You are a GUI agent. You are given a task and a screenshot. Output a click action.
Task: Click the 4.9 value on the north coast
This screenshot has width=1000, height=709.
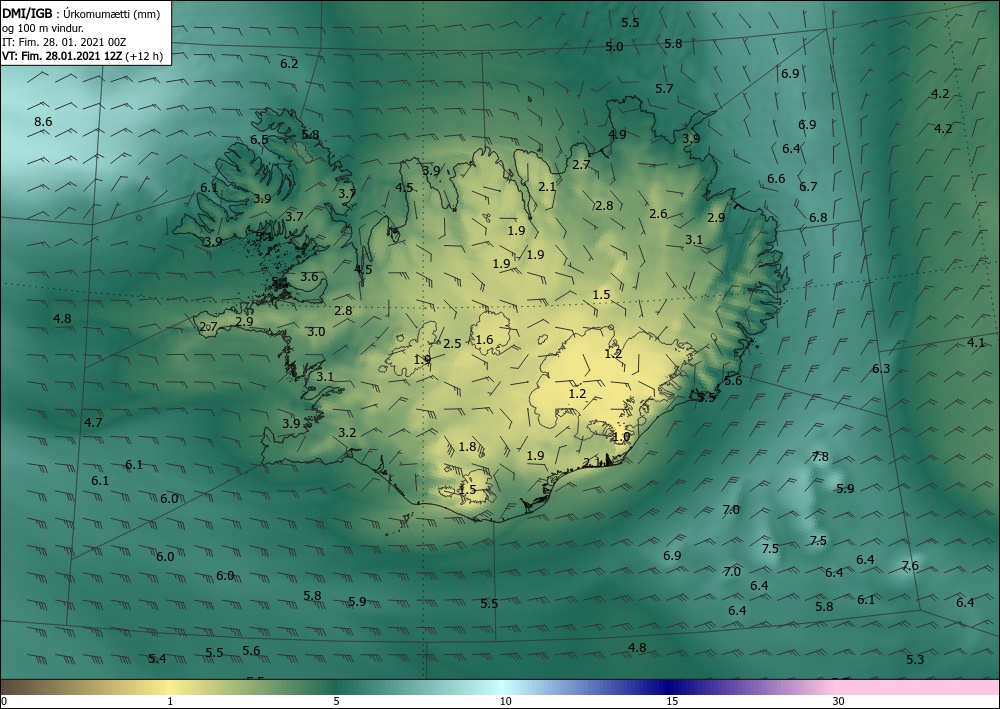617,135
